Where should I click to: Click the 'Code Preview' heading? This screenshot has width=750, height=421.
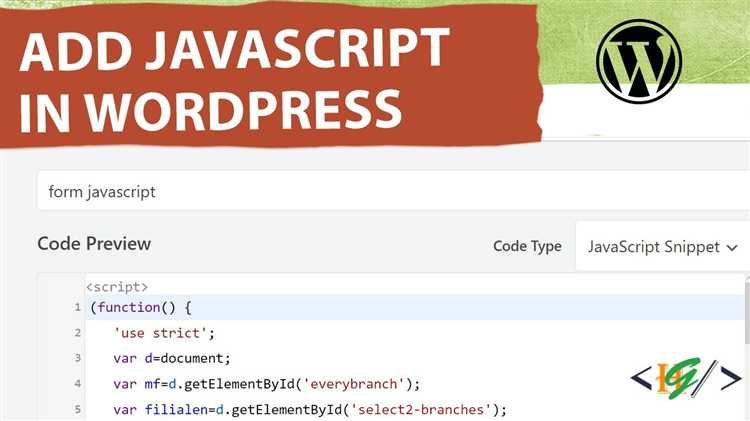(94, 244)
